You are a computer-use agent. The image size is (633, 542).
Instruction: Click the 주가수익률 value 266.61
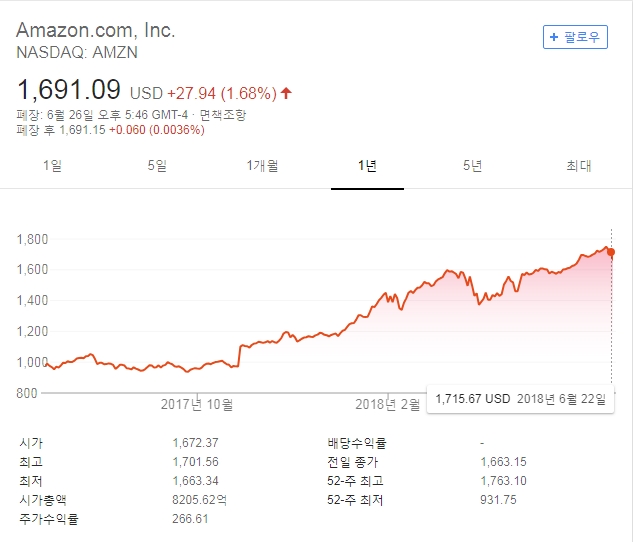[190, 518]
